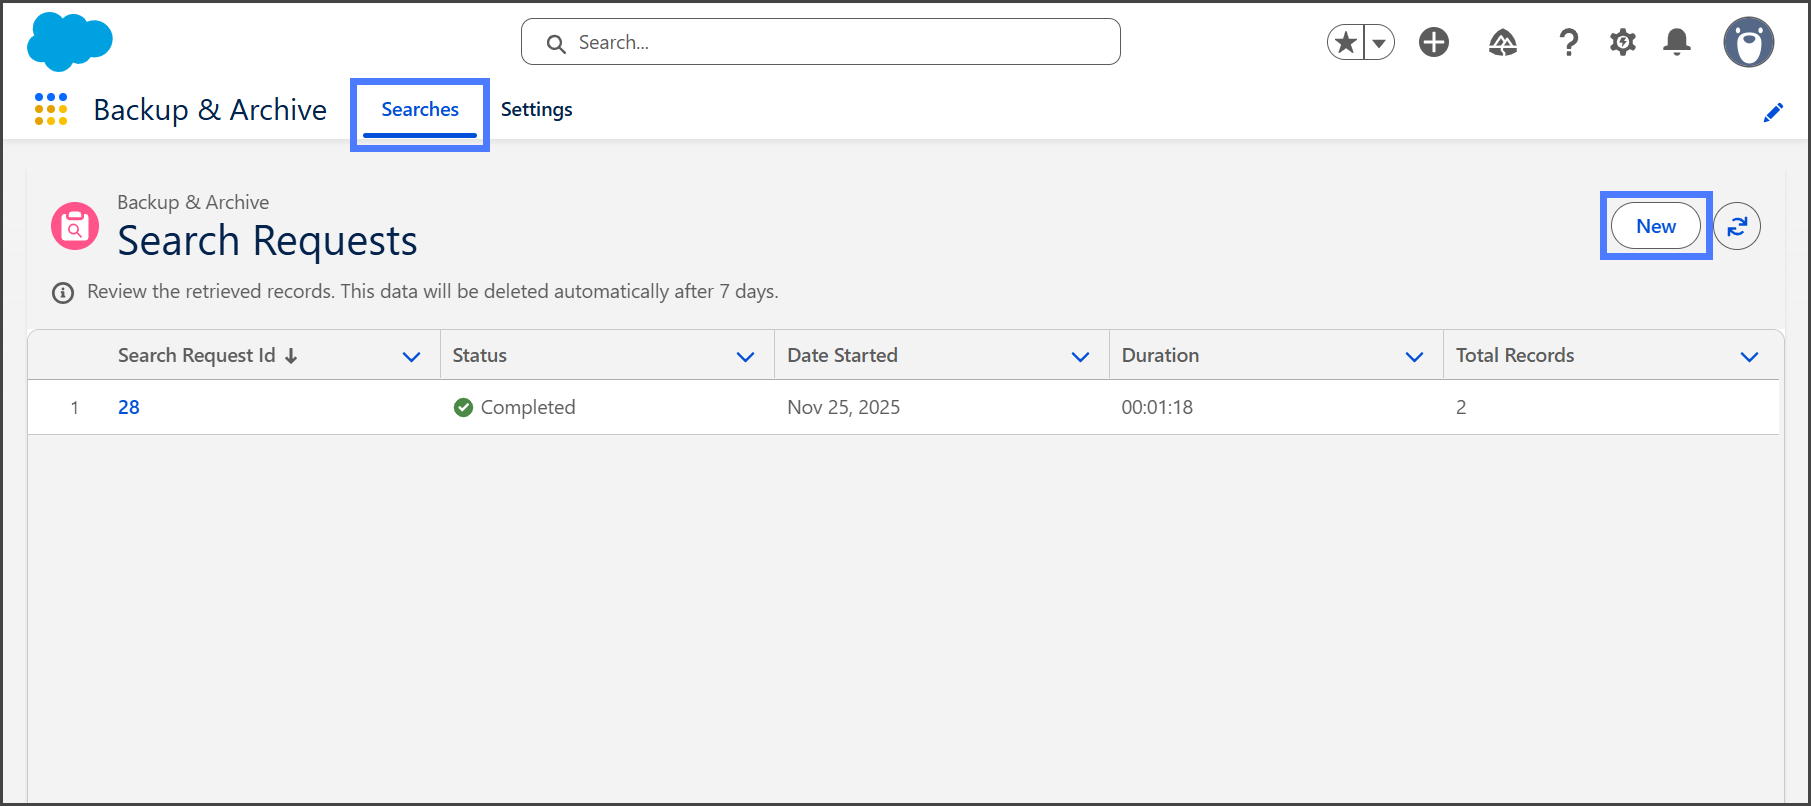Refresh the search requests list

[x=1737, y=226]
